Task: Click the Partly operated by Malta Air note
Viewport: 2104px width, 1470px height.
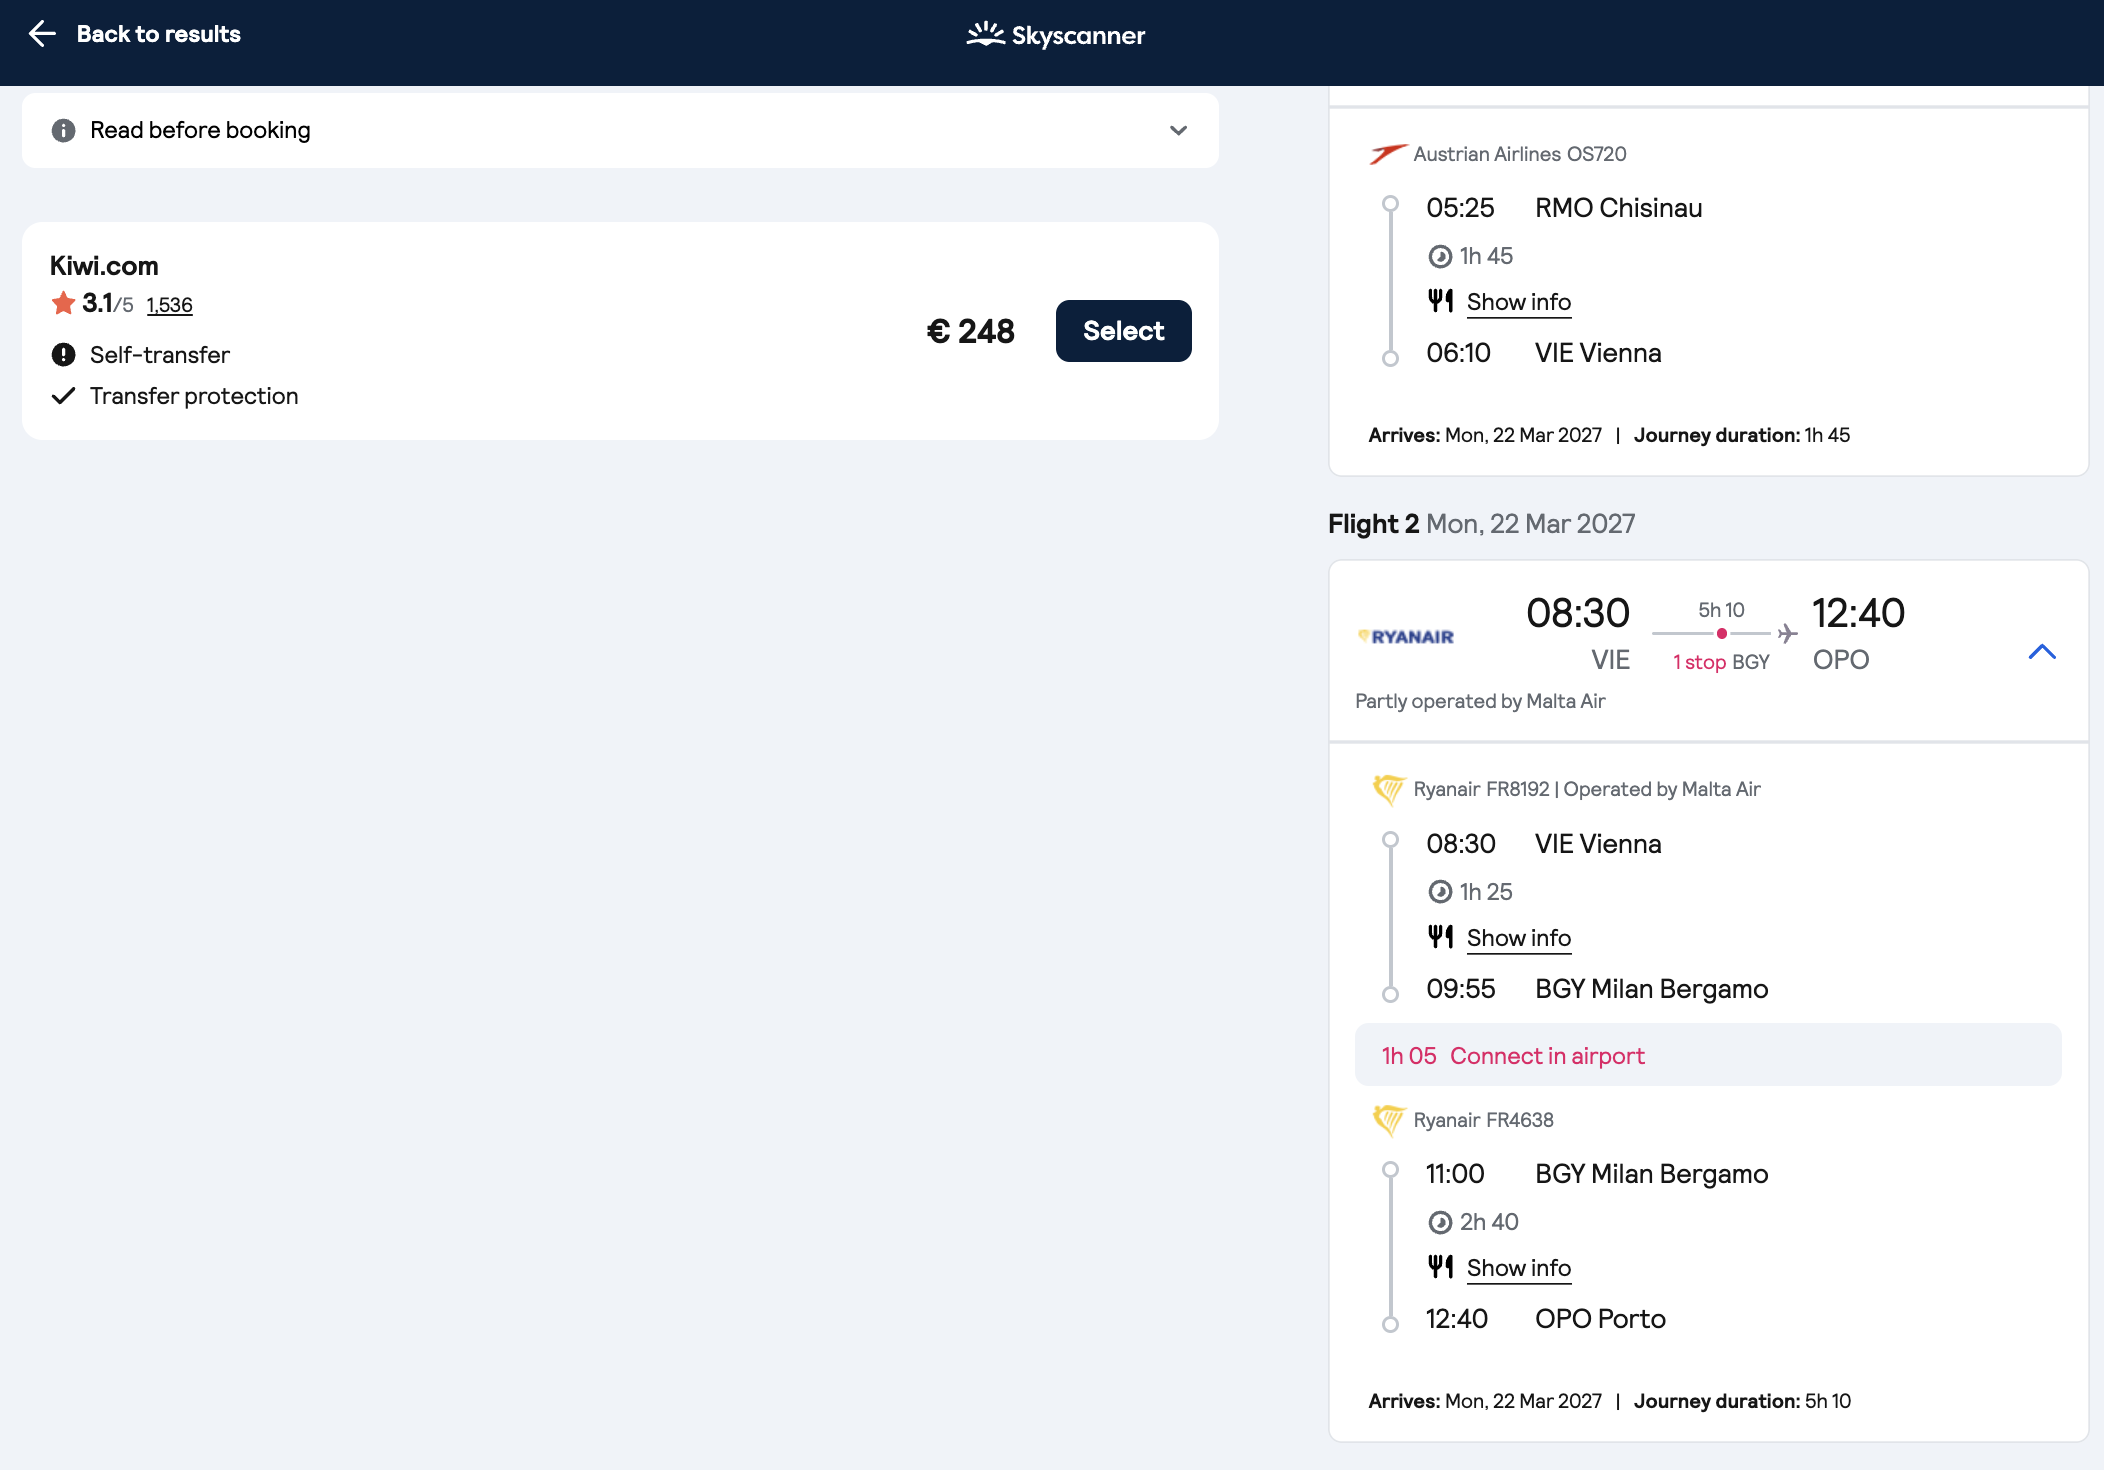Action: [x=1480, y=701]
